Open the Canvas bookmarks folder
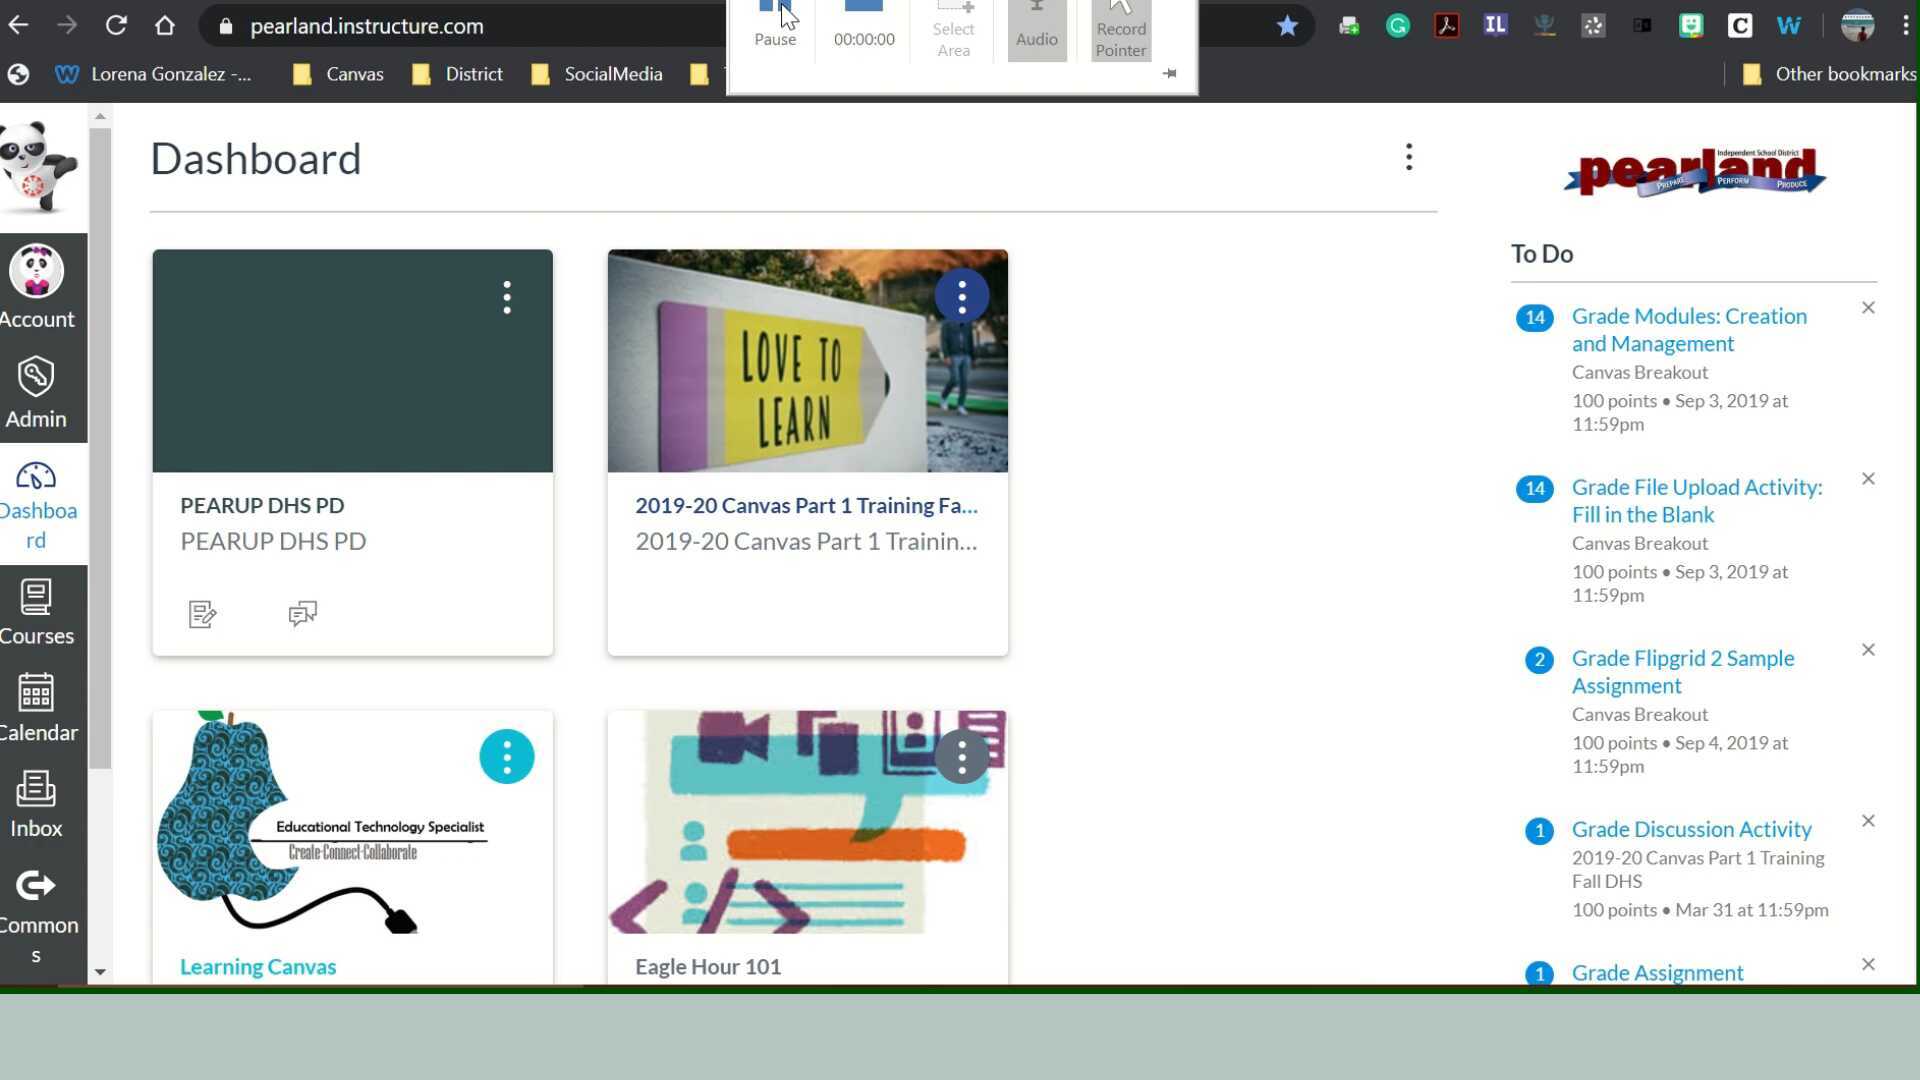Screen dimensions: 1920x1080 pyautogui.click(x=339, y=74)
